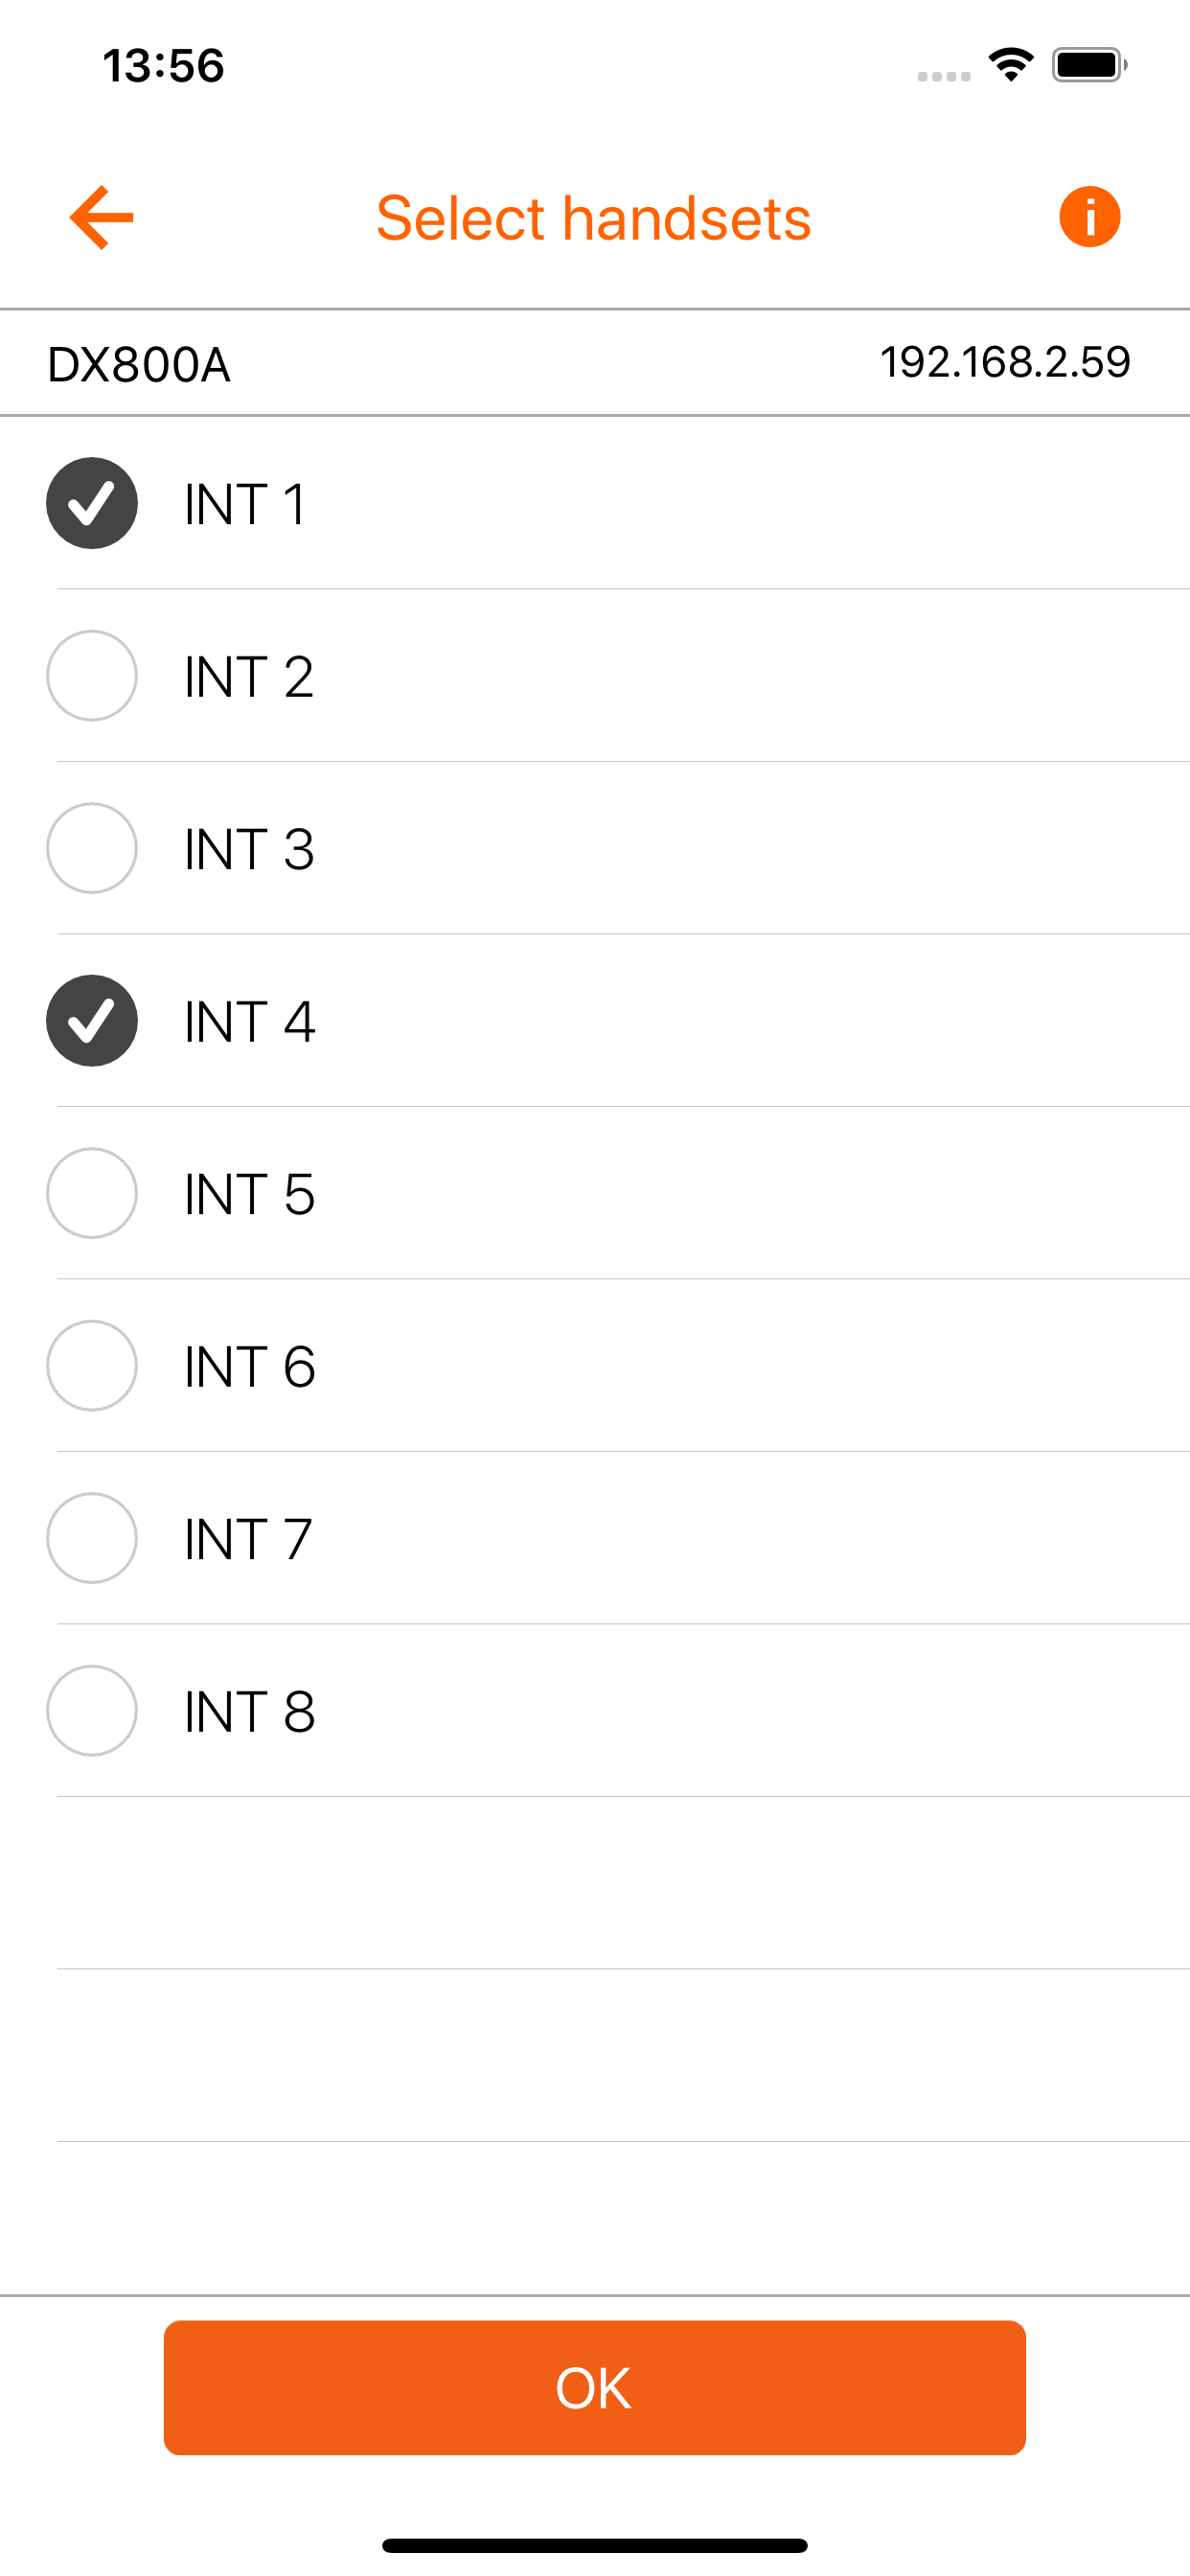The image size is (1190, 2576).
Task: Select the INT 2 checkbox
Action: coord(92,676)
